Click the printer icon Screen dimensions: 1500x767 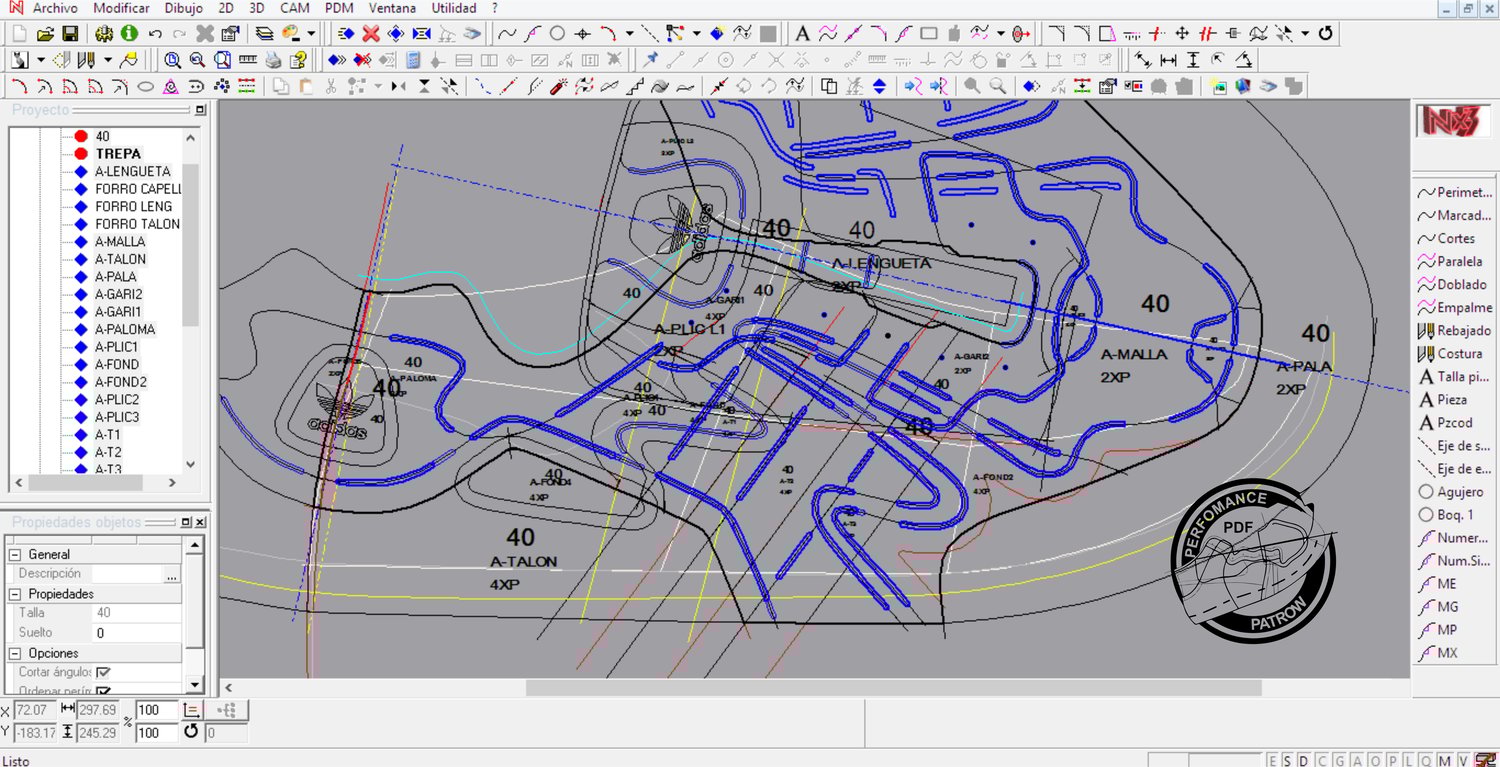[x=273, y=60]
